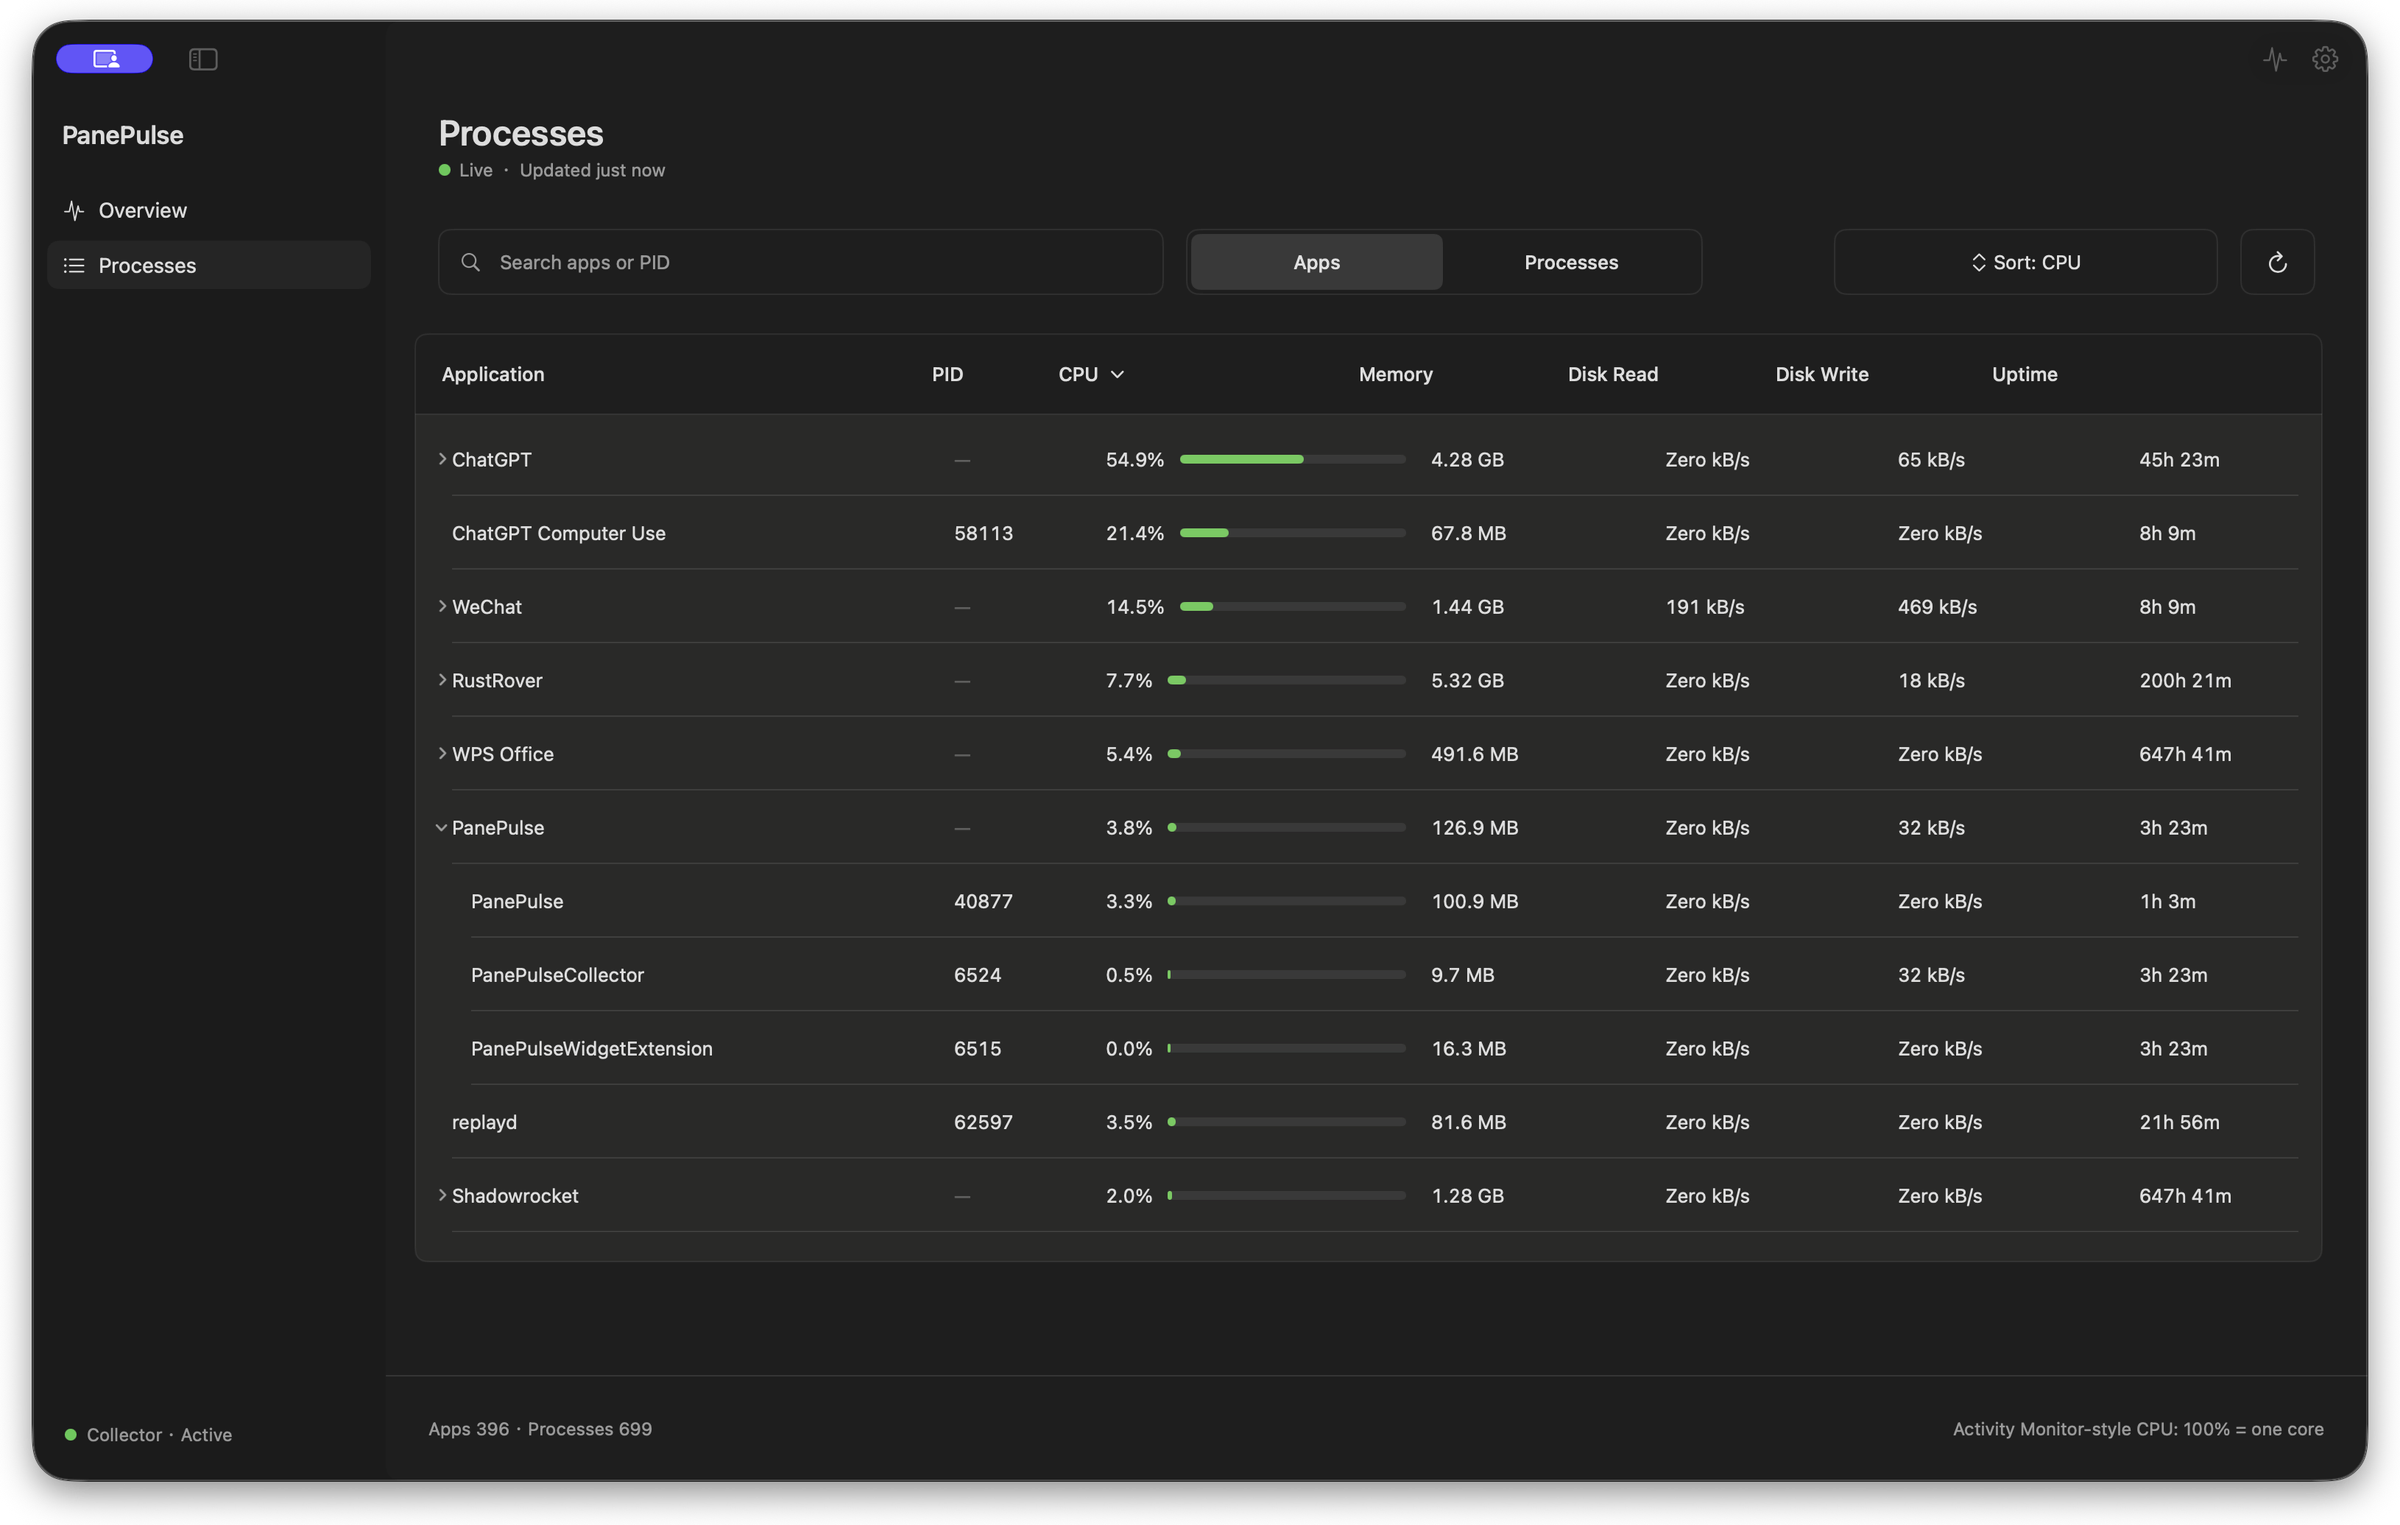Click the Live status indicator
The width and height of the screenshot is (2400, 1525).
[465, 170]
